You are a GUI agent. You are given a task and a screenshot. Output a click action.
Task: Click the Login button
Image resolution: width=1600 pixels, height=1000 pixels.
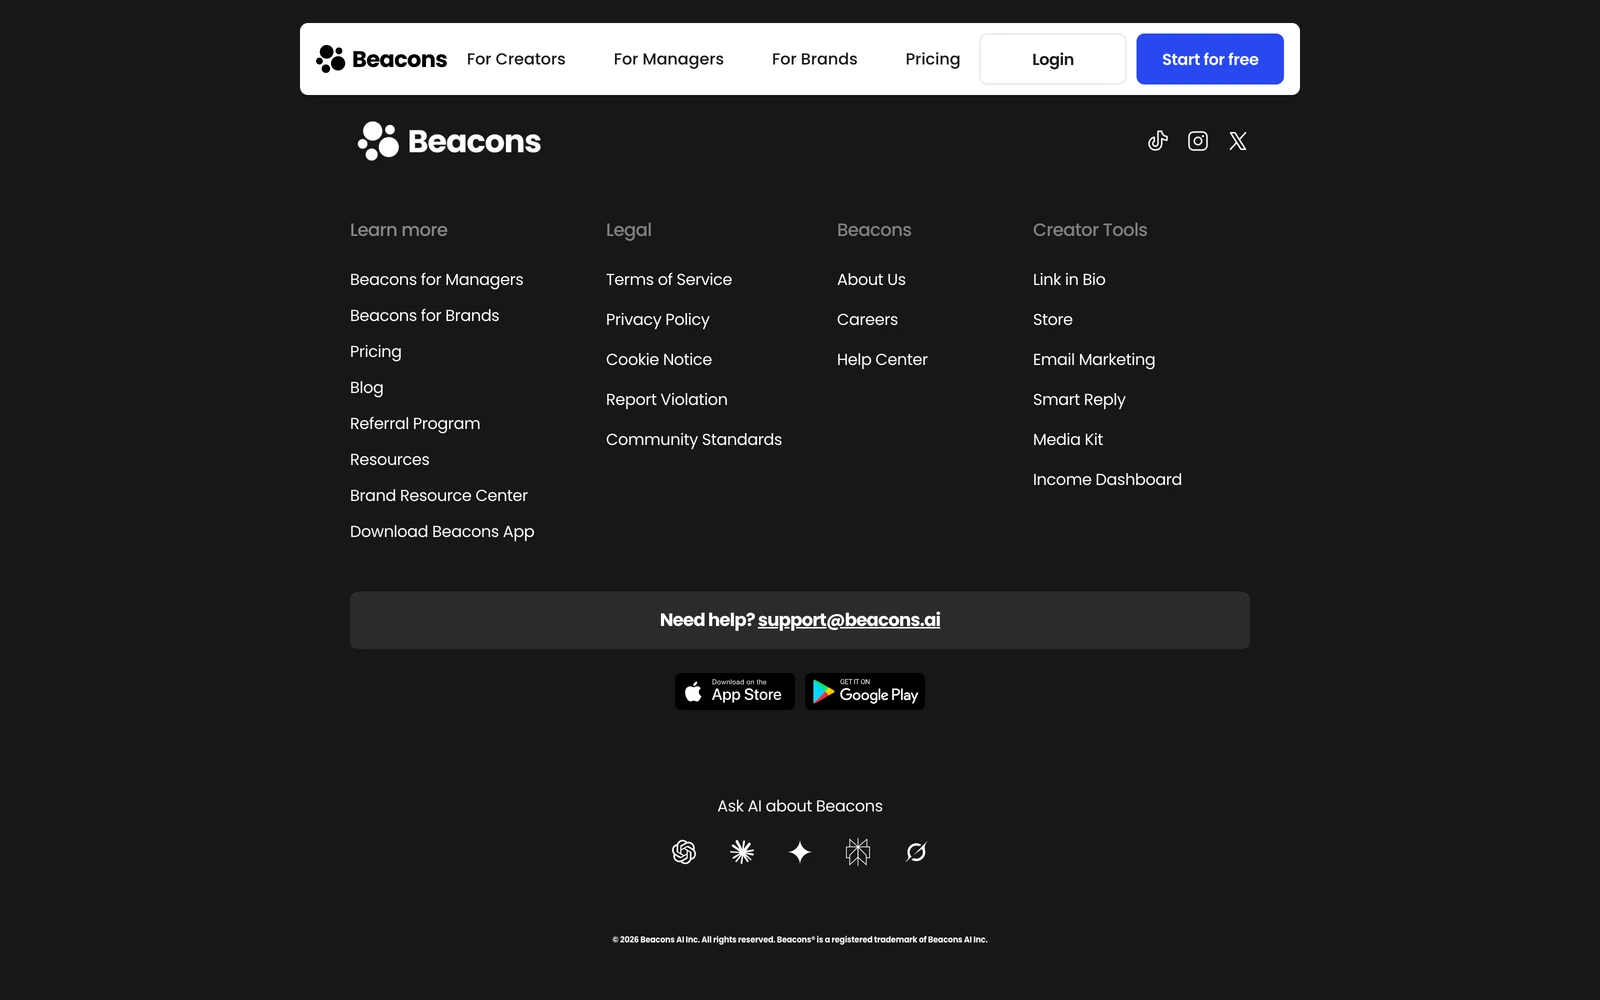point(1053,59)
